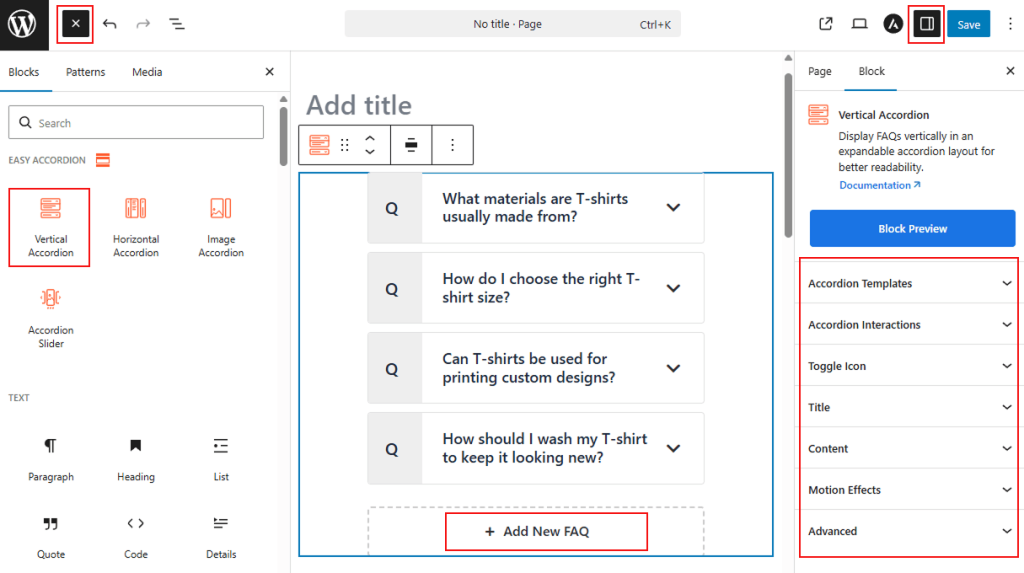
Task: Click the Add New FAQ button
Action: (546, 531)
